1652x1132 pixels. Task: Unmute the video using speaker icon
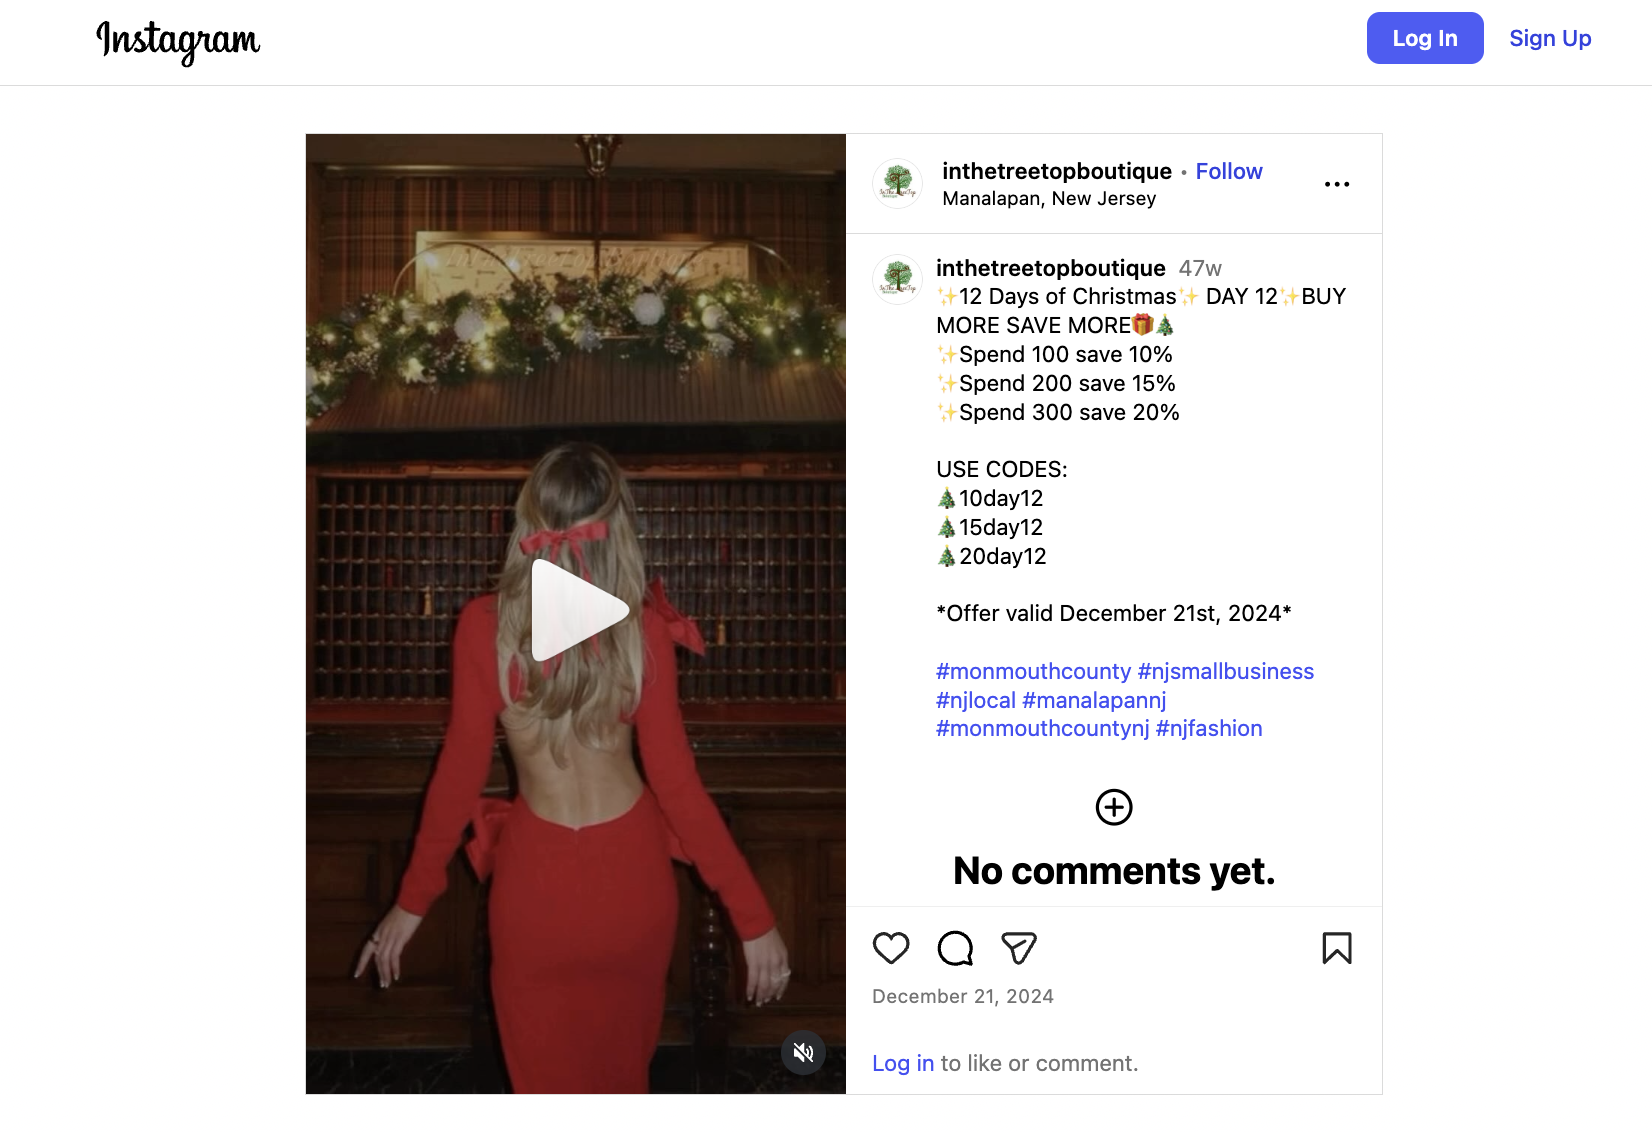point(803,1052)
